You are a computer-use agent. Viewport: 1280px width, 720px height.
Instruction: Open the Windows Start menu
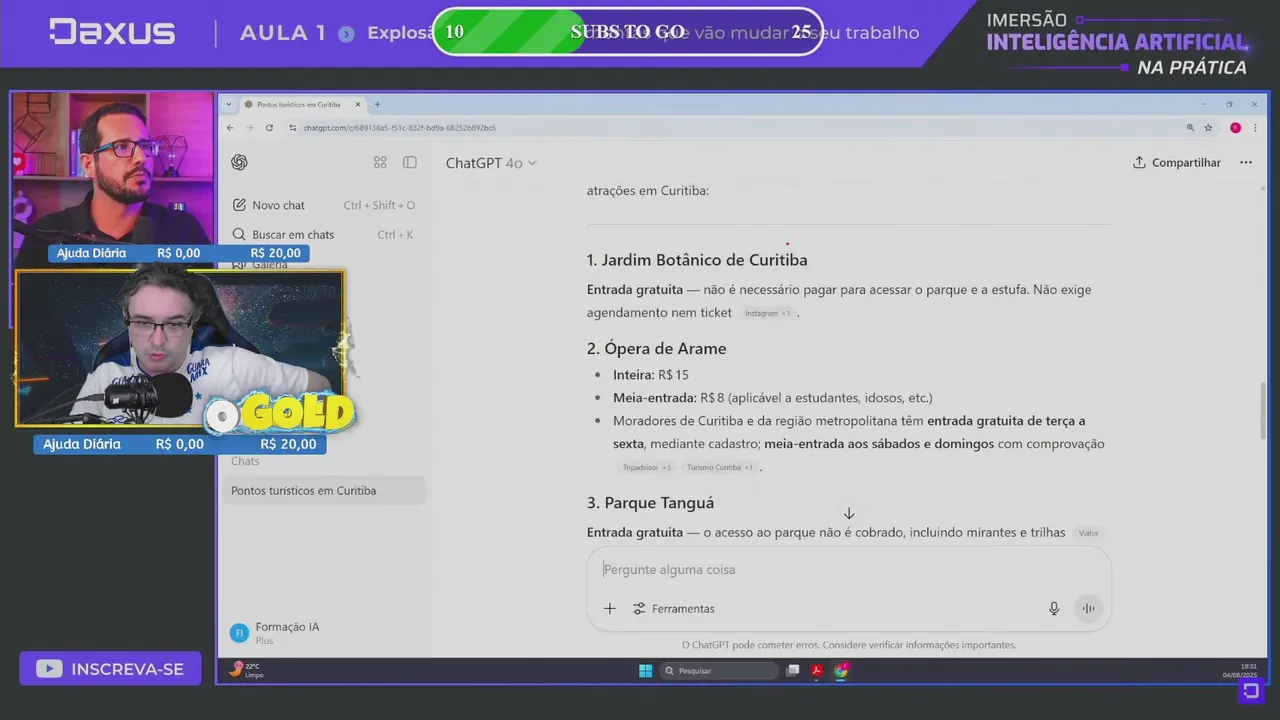coord(645,671)
